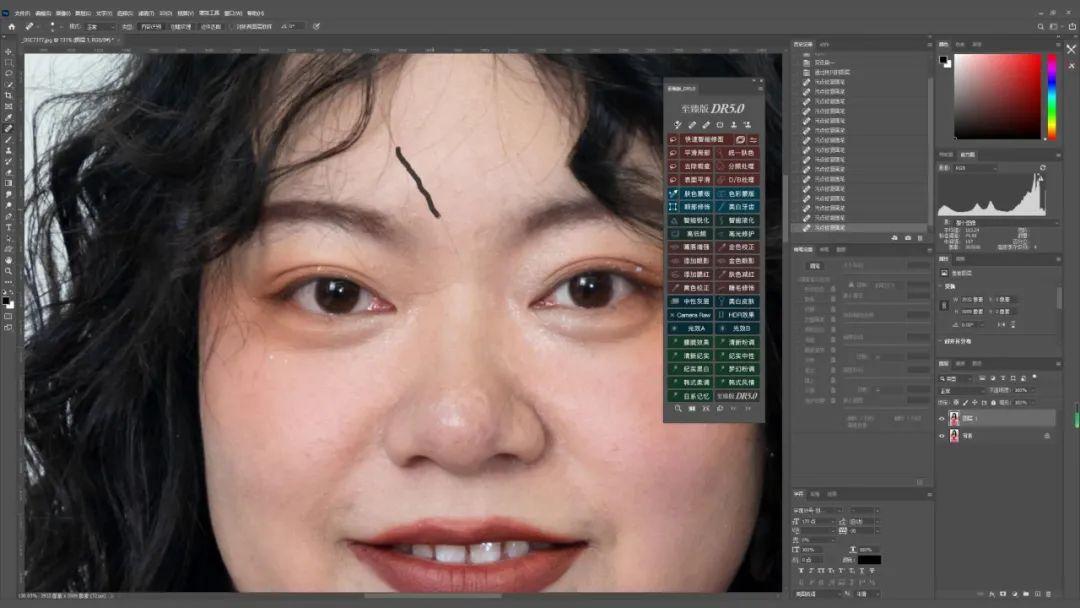
Task: Hide the 图层 1 layer visibility eye
Action: pos(940,418)
